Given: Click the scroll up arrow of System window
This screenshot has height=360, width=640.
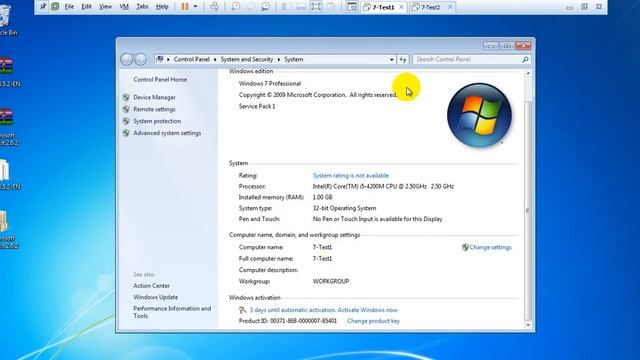Looking at the screenshot, I should [528, 73].
